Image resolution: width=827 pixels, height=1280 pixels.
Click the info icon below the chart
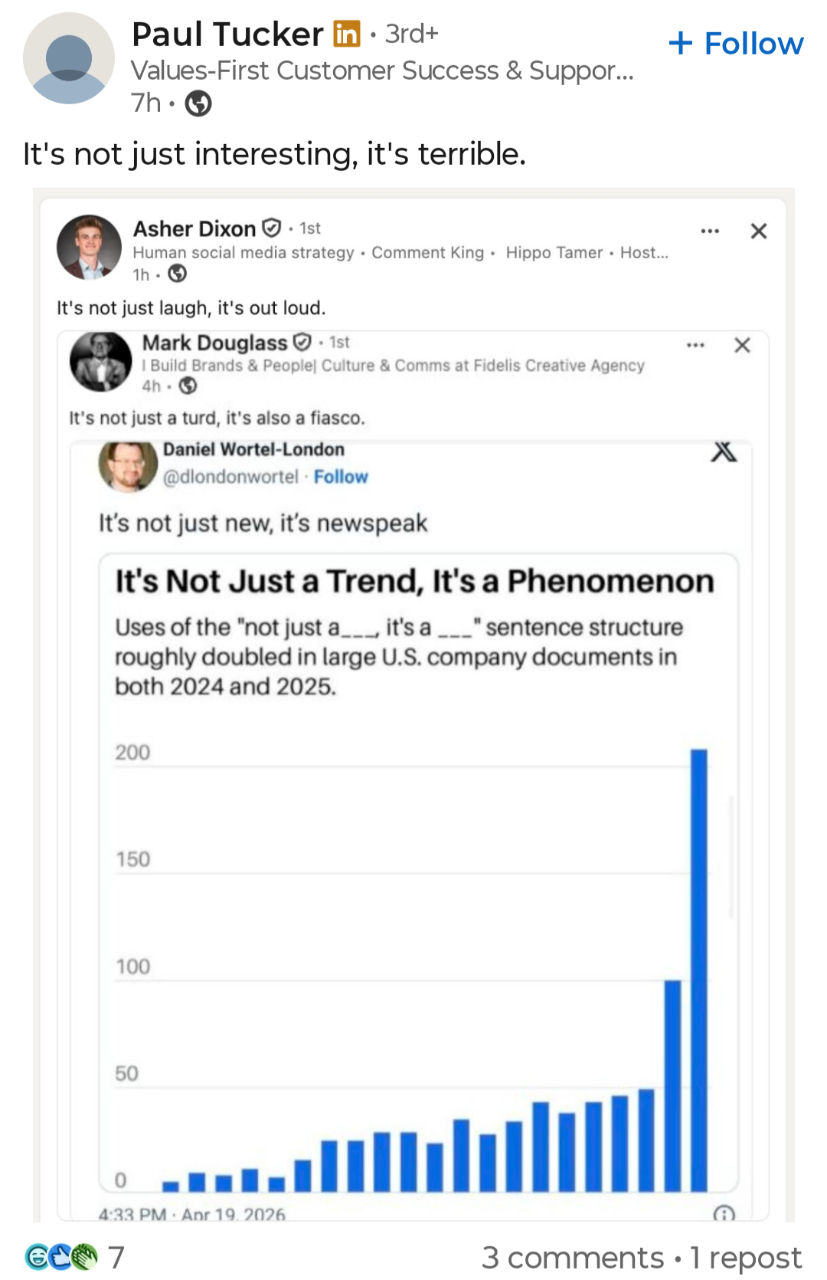(x=722, y=1213)
